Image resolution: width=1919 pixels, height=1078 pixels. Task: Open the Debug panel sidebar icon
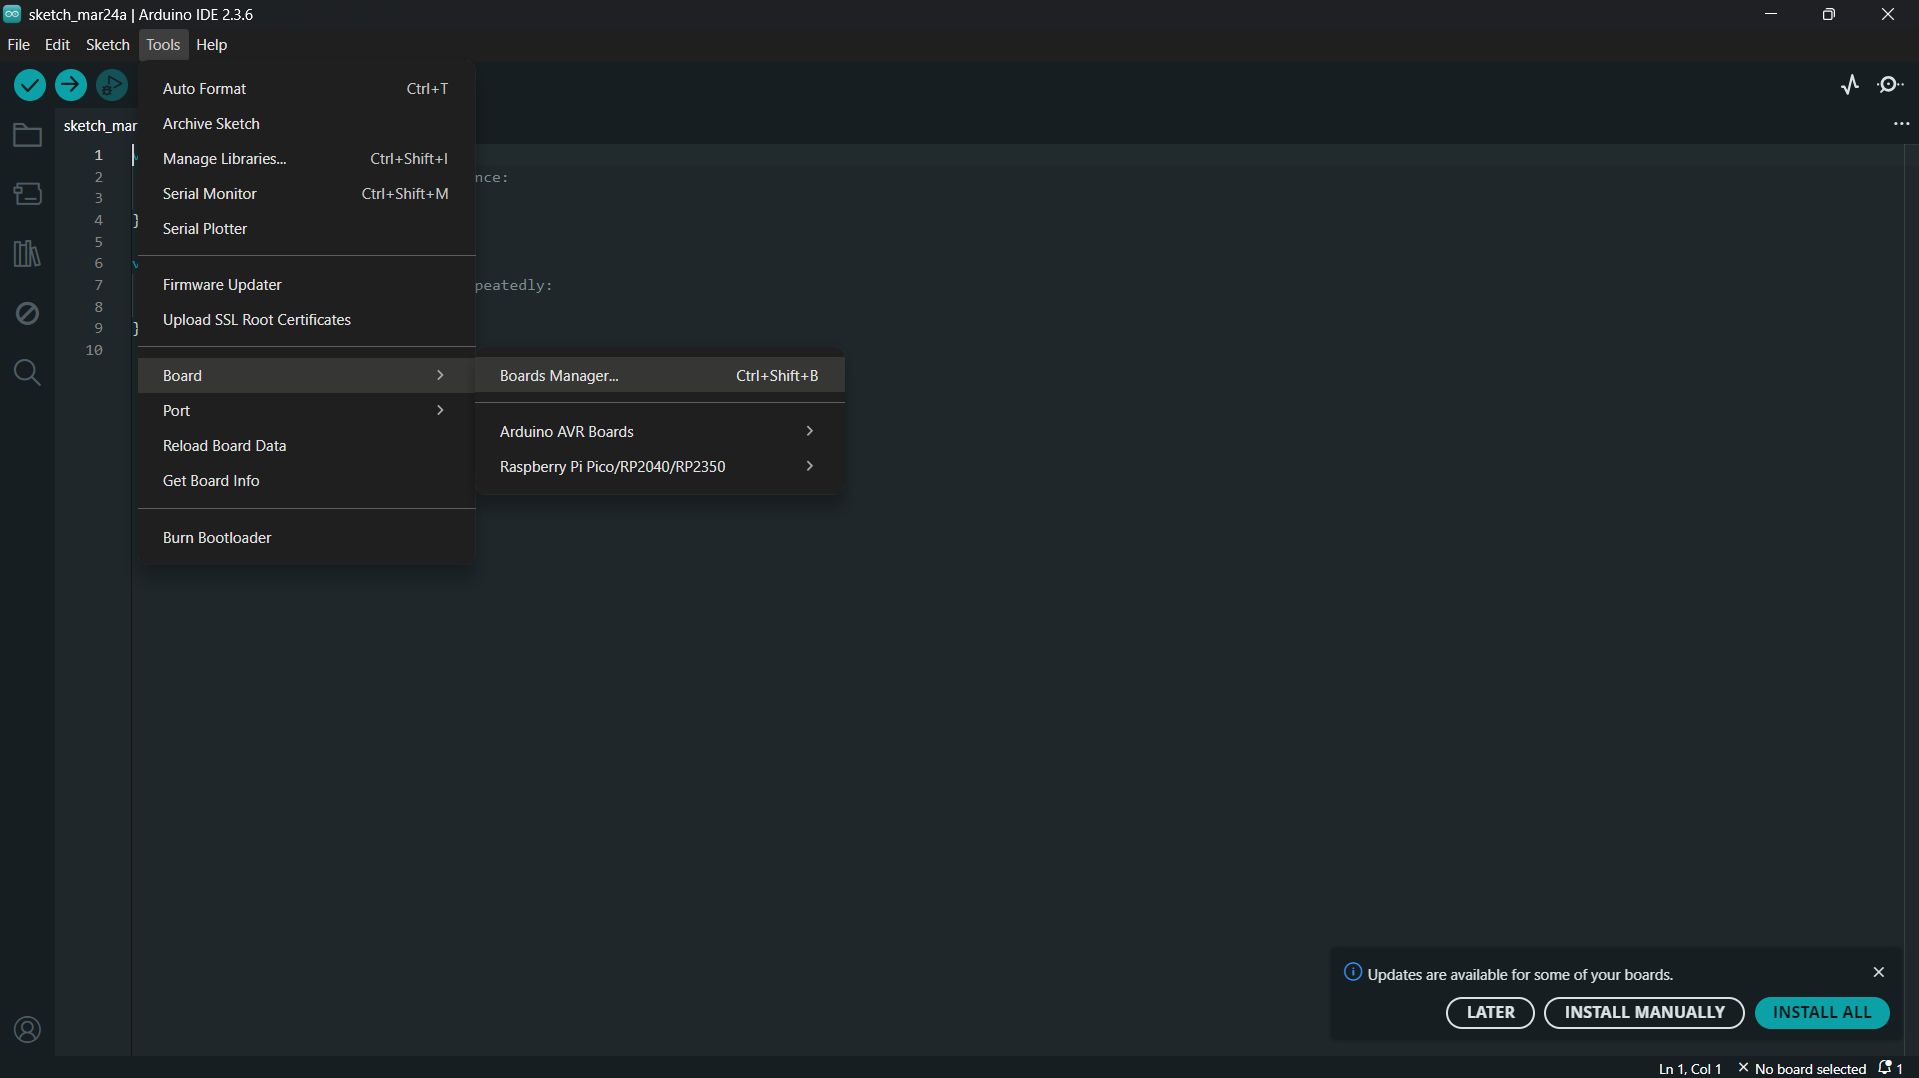[27, 313]
